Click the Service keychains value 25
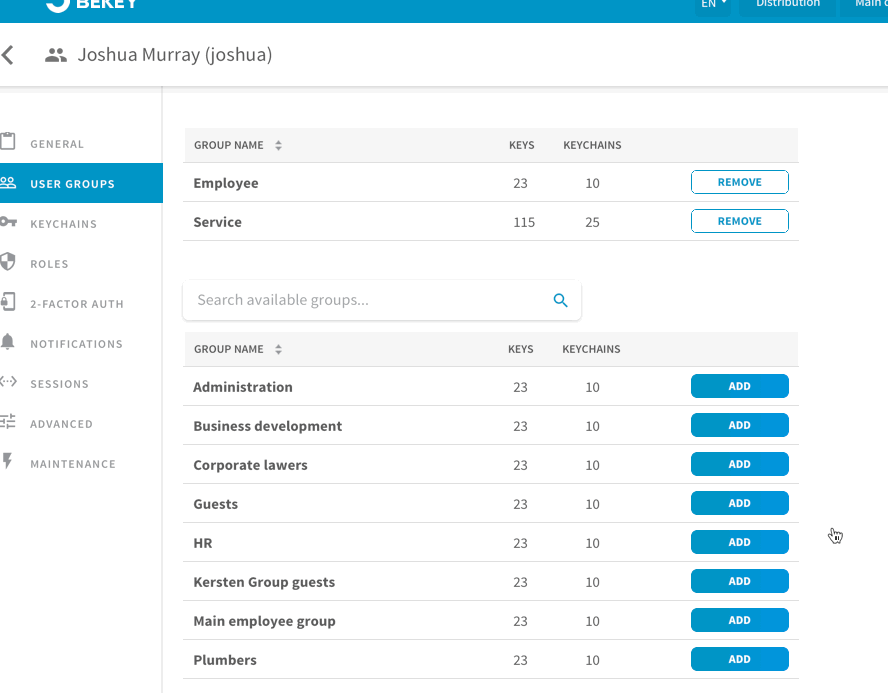 [x=592, y=223]
